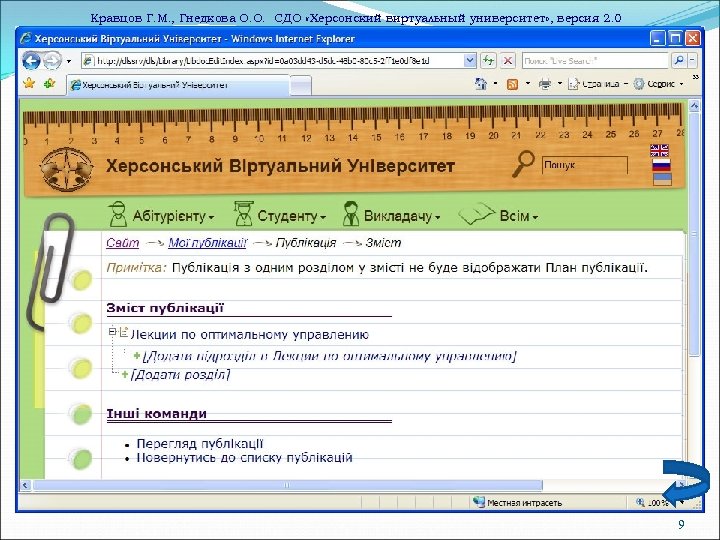The width and height of the screenshot is (720, 540).
Task: Open the Home icon dropdown arrow
Action: pyautogui.click(x=495, y=84)
